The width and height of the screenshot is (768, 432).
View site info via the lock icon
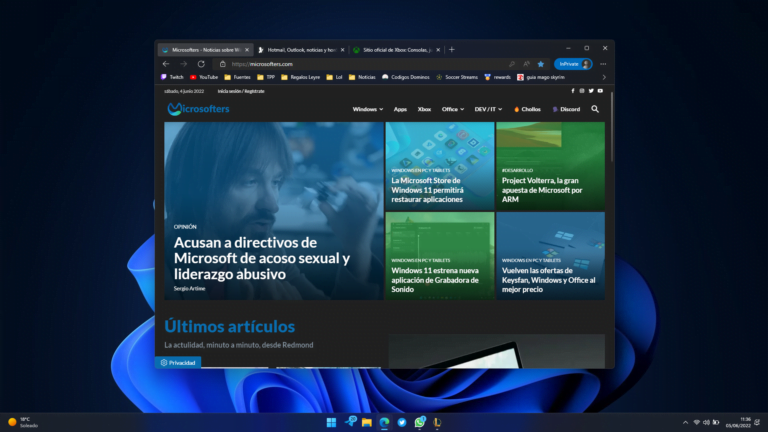point(223,64)
